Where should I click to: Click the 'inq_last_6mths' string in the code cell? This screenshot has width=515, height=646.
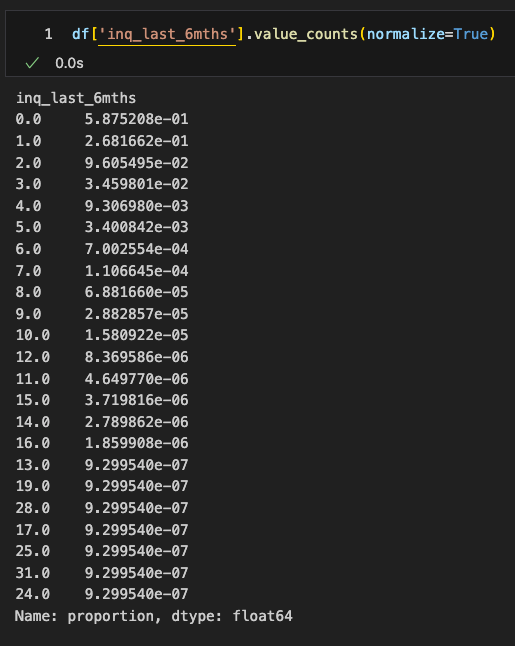tap(167, 34)
